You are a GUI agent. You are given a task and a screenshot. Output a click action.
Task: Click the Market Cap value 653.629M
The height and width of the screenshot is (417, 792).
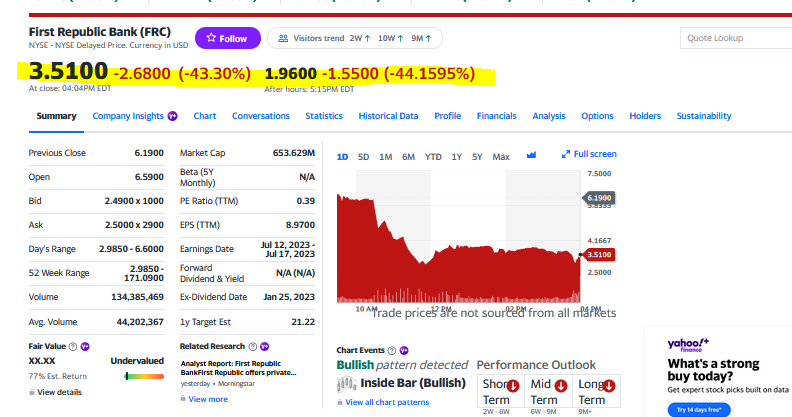click(x=293, y=153)
